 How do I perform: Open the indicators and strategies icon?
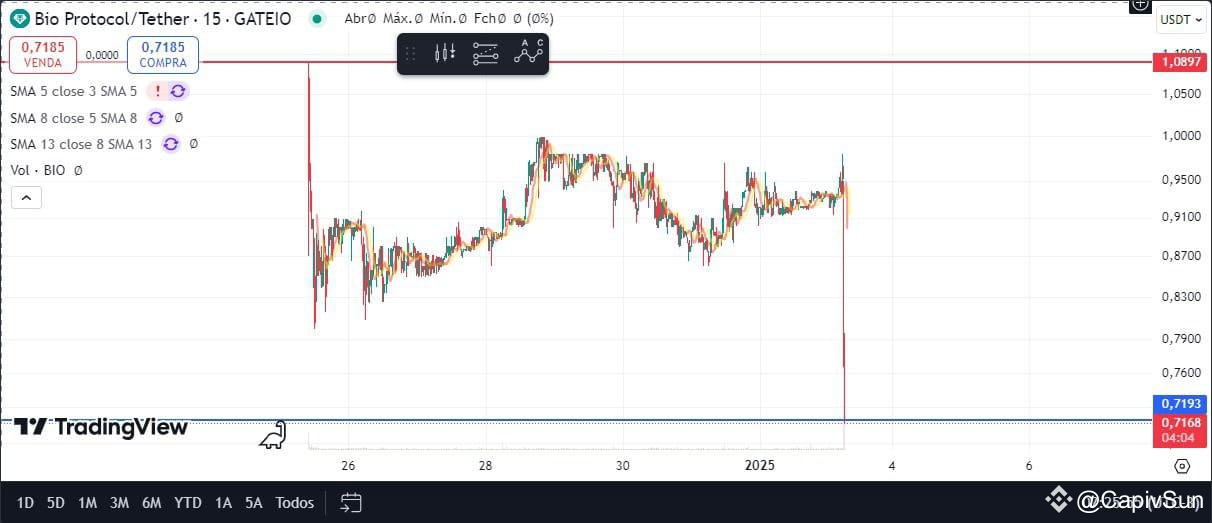click(x=485, y=54)
